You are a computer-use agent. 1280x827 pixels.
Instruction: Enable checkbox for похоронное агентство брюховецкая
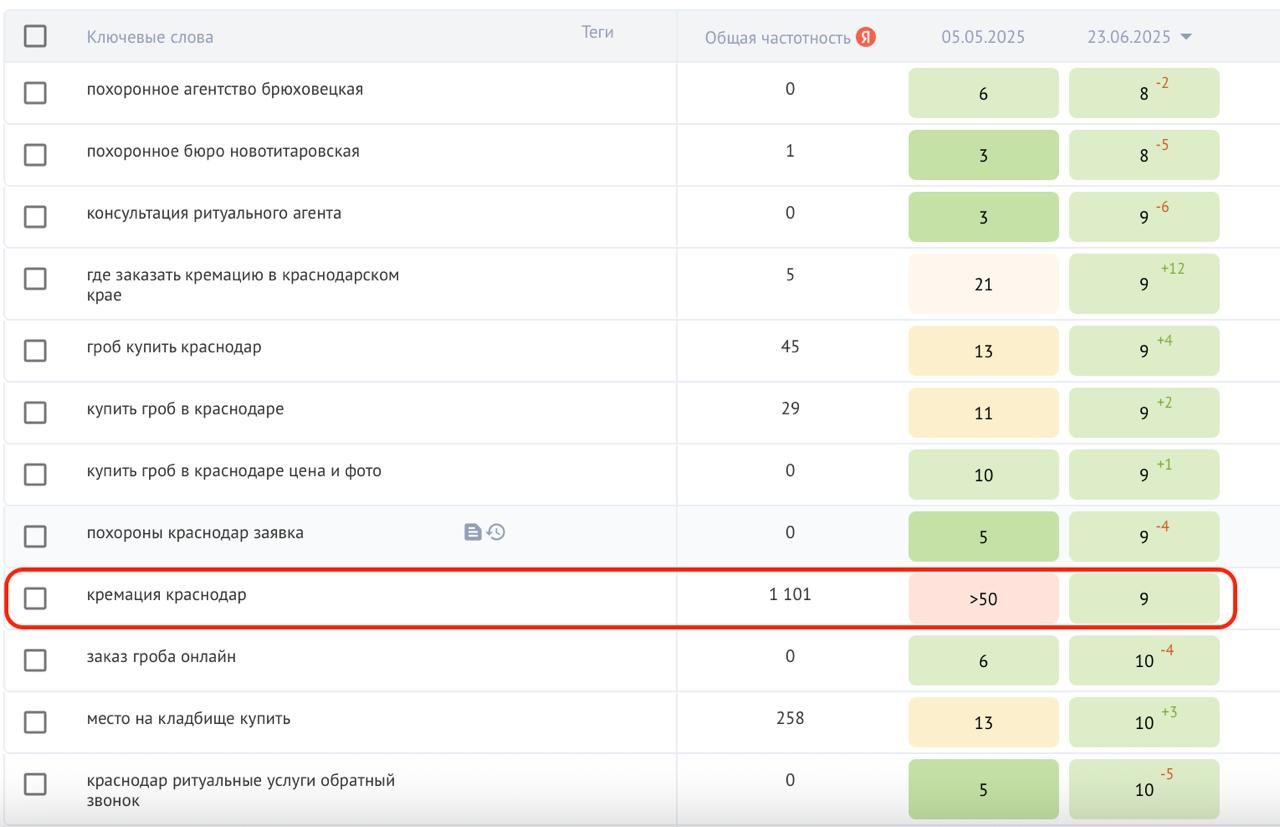[x=35, y=92]
